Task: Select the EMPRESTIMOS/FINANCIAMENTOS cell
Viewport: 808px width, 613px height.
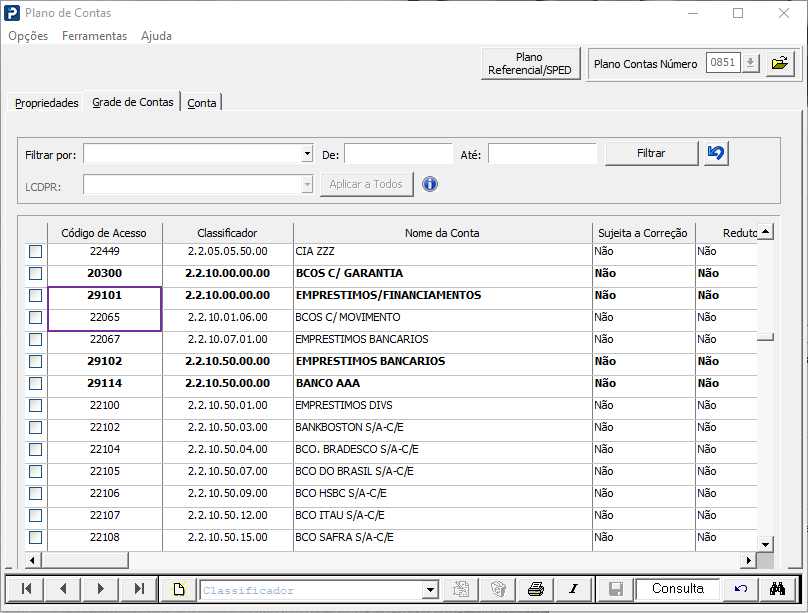Action: tap(442, 296)
